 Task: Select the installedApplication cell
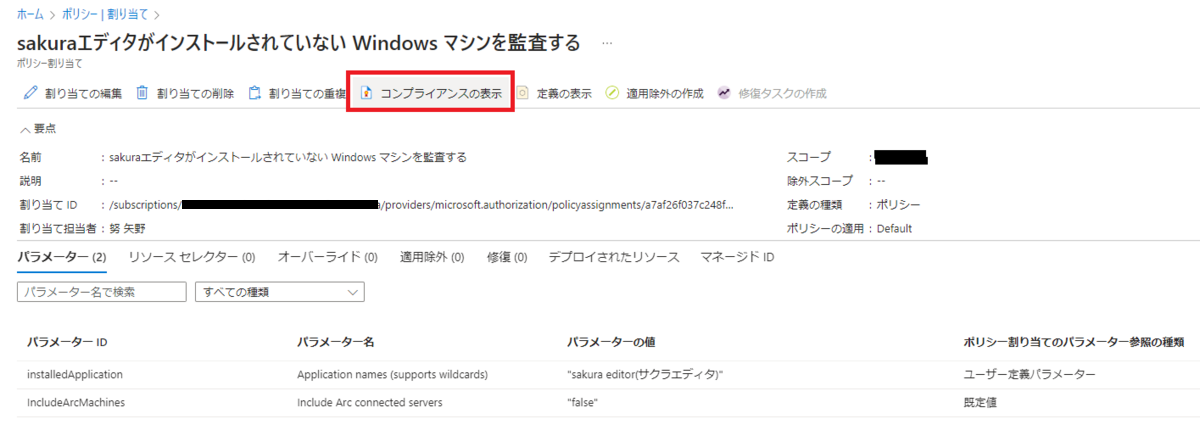coord(75,374)
